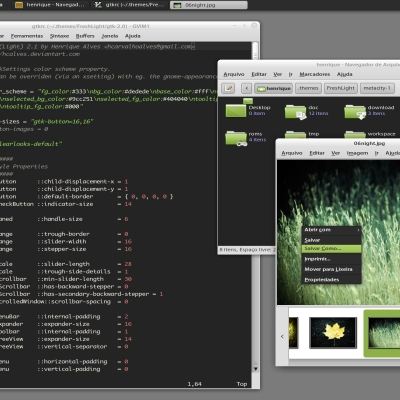The width and height of the screenshot is (400, 400).
Task: Open Ver menu in image viewer
Action: point(336,153)
